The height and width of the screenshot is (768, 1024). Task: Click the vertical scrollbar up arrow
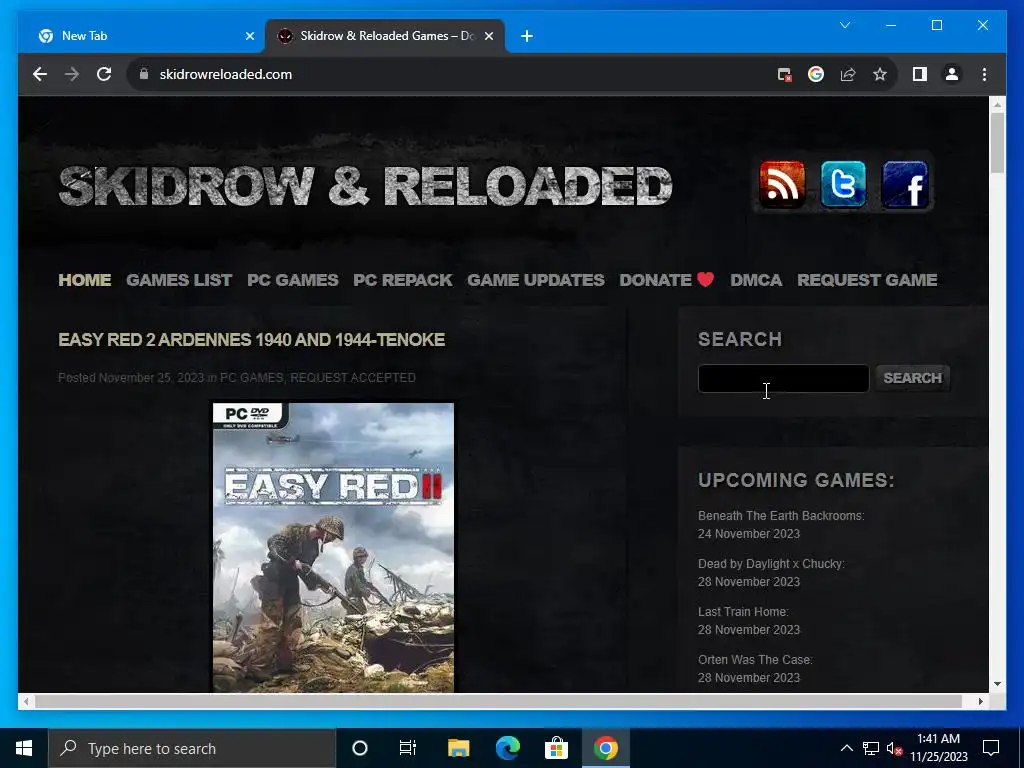[997, 104]
